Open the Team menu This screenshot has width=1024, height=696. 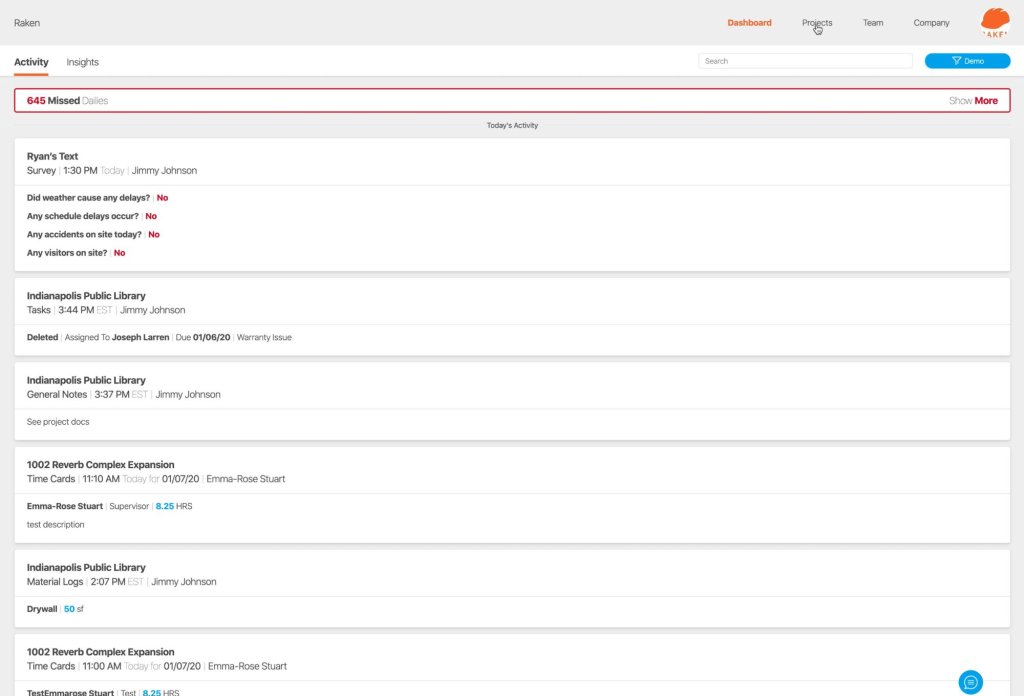[x=872, y=23]
